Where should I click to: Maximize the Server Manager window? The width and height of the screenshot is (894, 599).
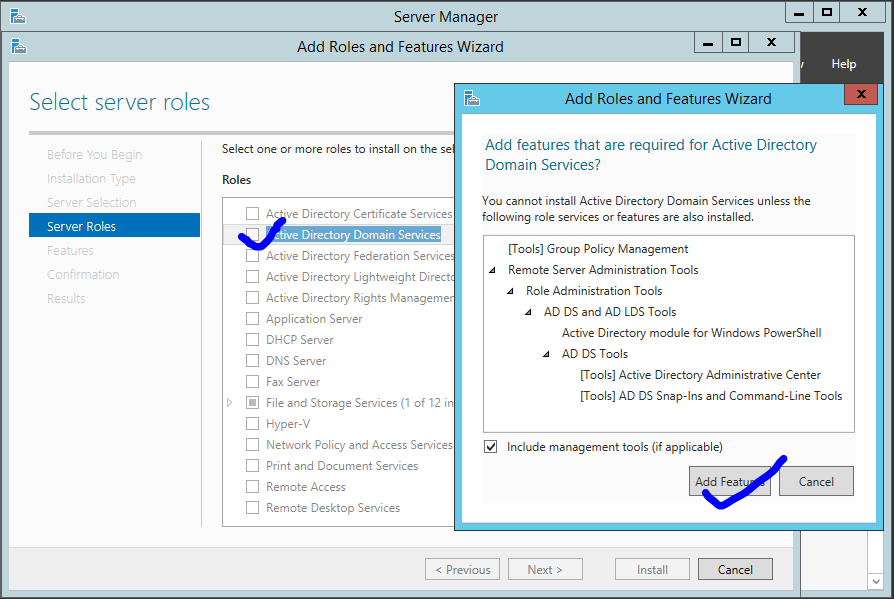(x=826, y=12)
